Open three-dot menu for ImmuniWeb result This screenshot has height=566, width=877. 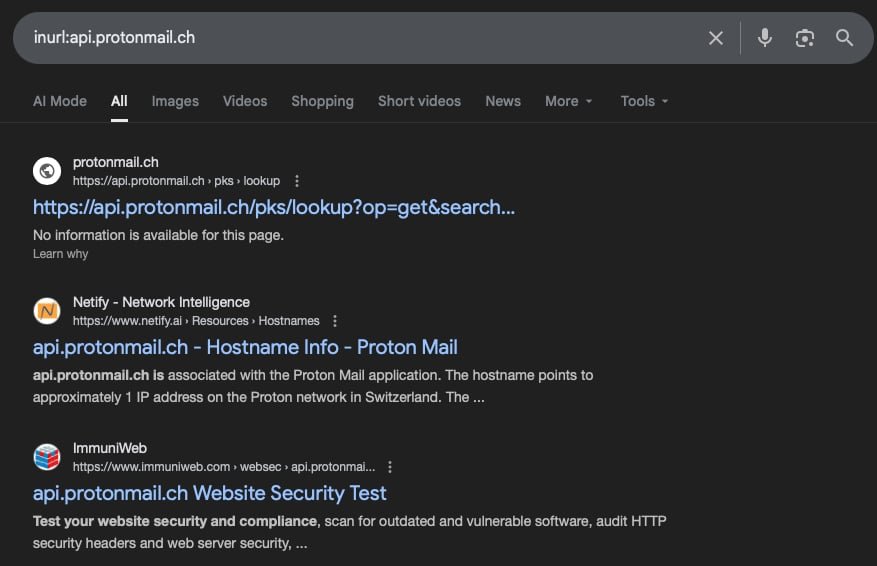tap(390, 467)
